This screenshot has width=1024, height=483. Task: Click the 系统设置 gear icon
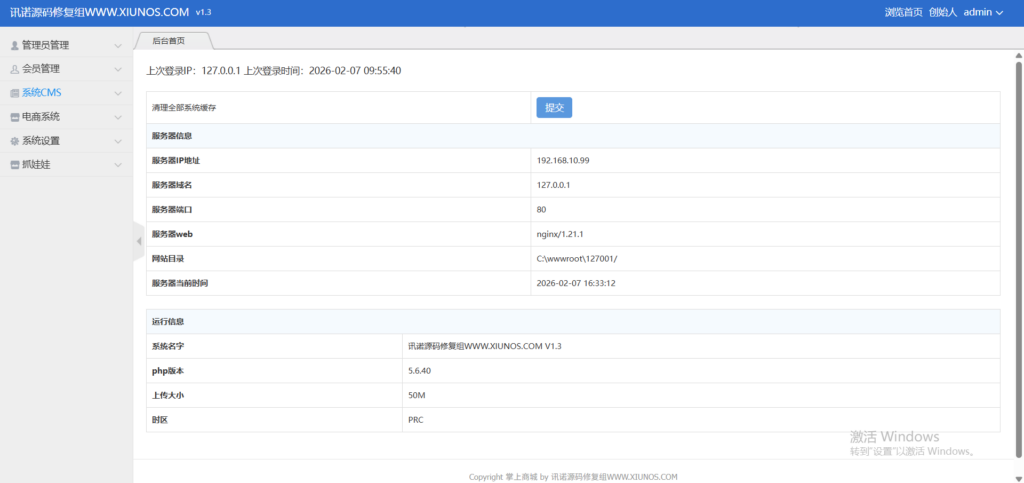14,141
